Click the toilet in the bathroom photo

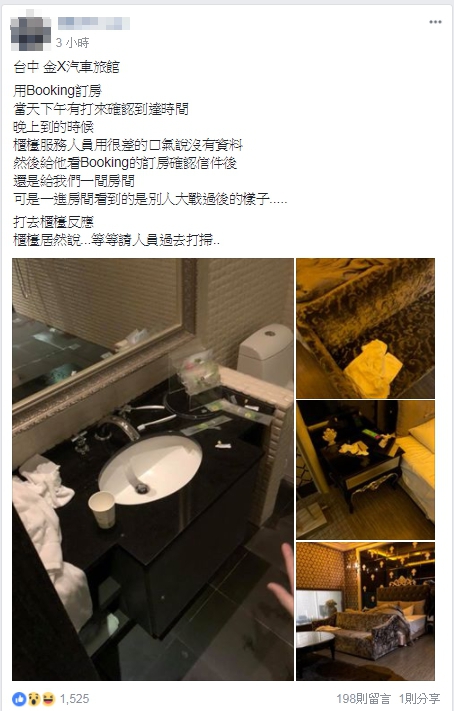(266, 355)
